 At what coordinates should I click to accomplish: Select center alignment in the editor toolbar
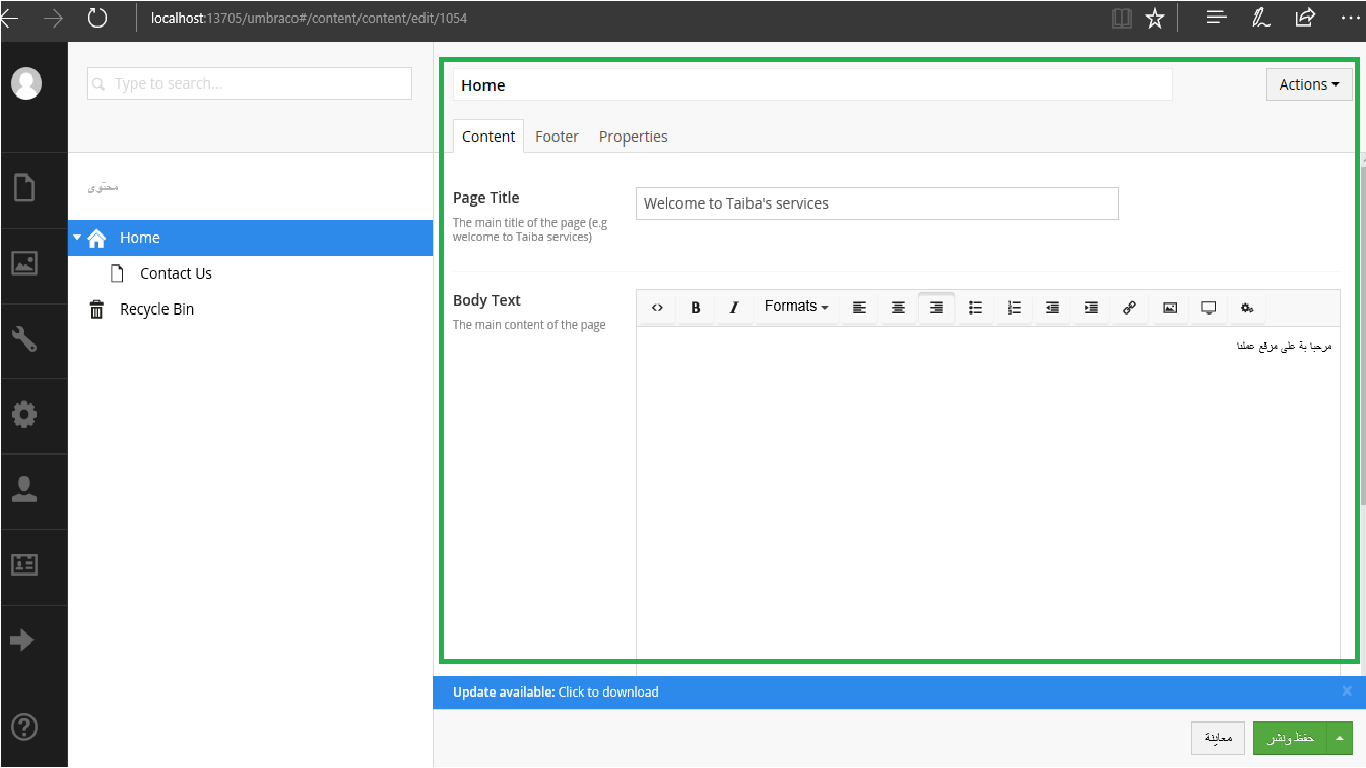click(x=897, y=308)
